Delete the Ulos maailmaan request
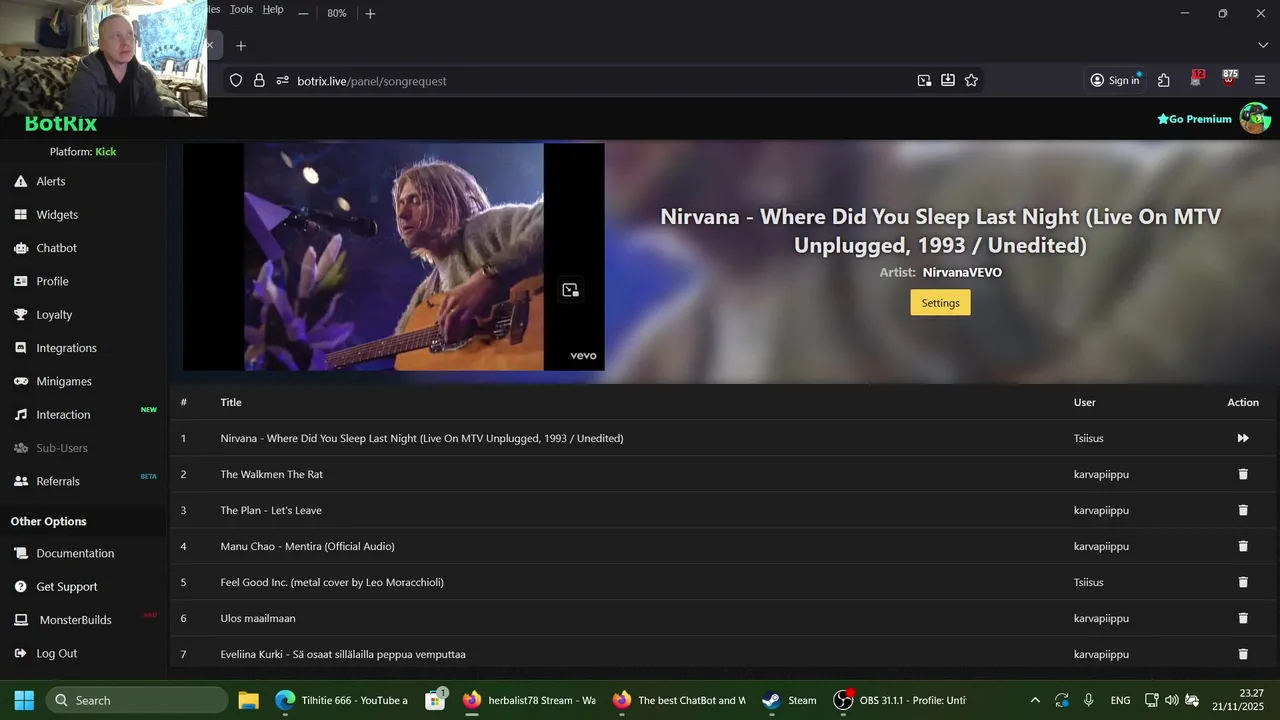 [x=1243, y=618]
